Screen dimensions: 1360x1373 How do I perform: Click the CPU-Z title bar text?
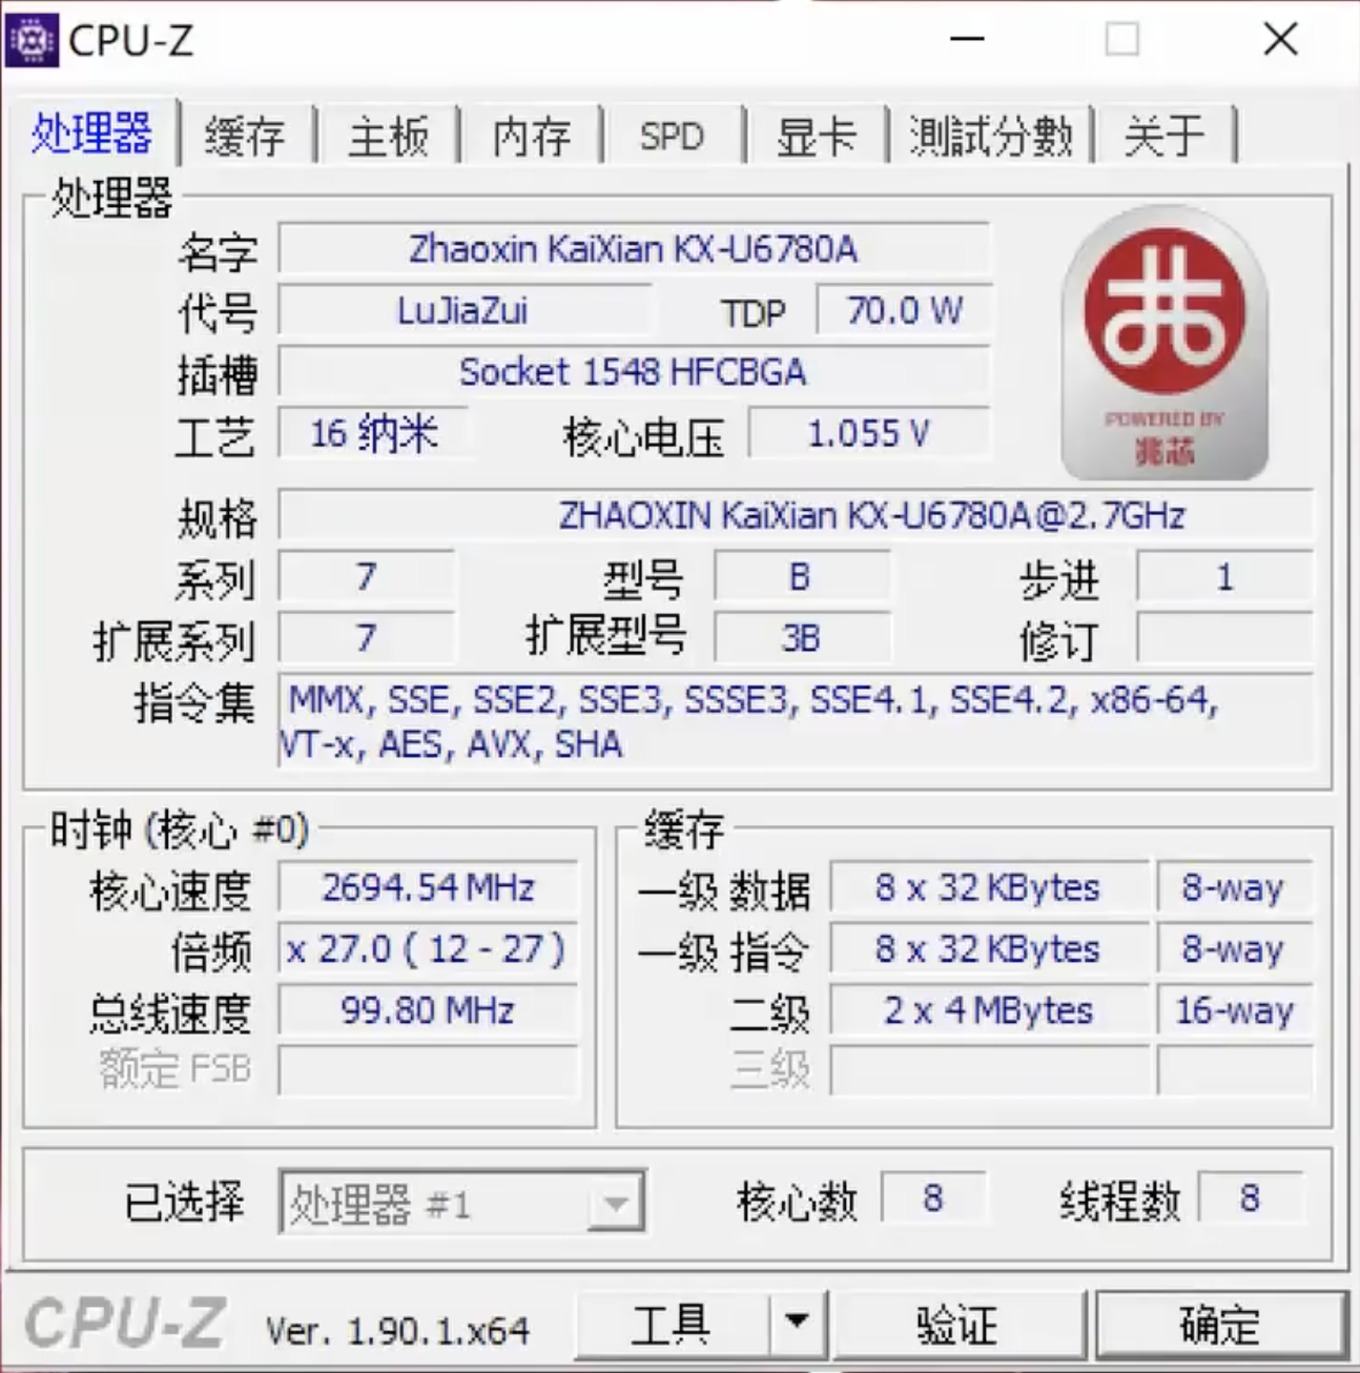point(131,41)
